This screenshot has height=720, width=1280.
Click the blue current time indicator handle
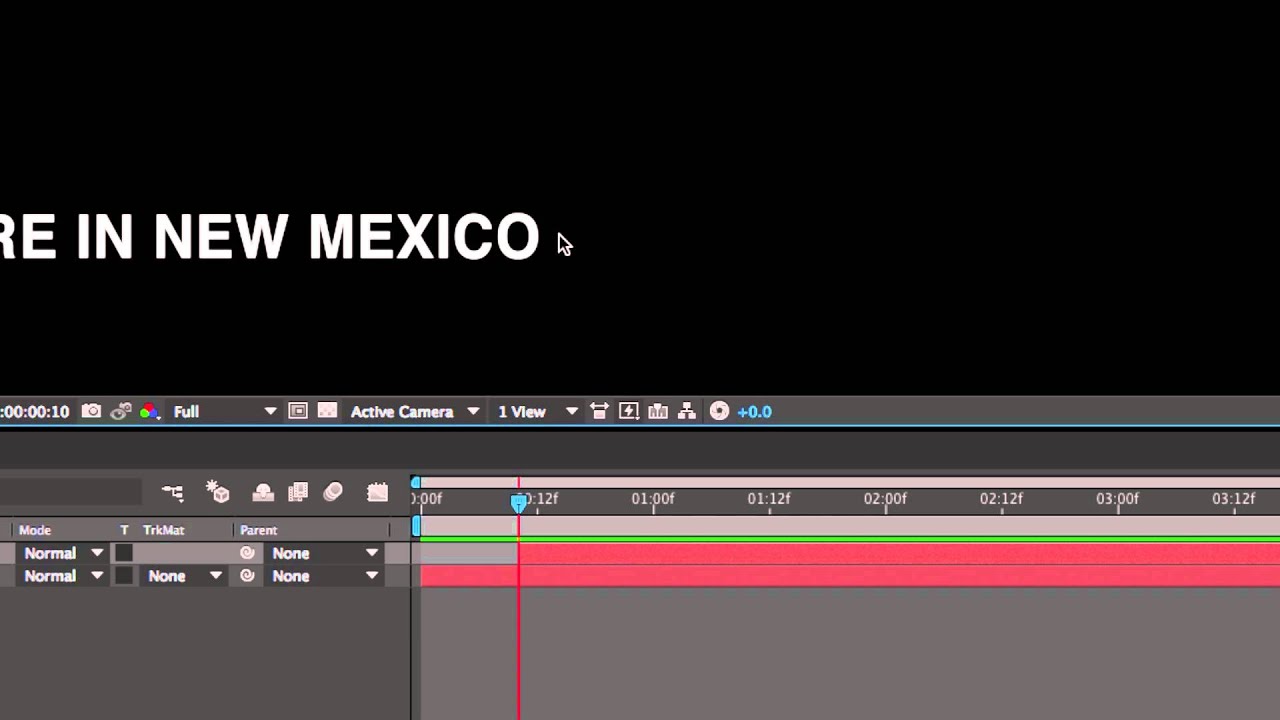(519, 502)
